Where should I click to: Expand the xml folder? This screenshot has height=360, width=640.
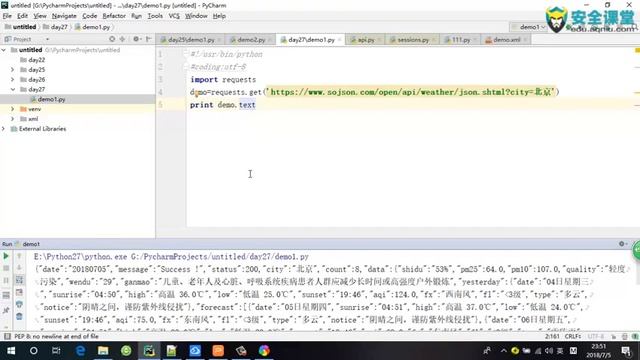click(13, 119)
